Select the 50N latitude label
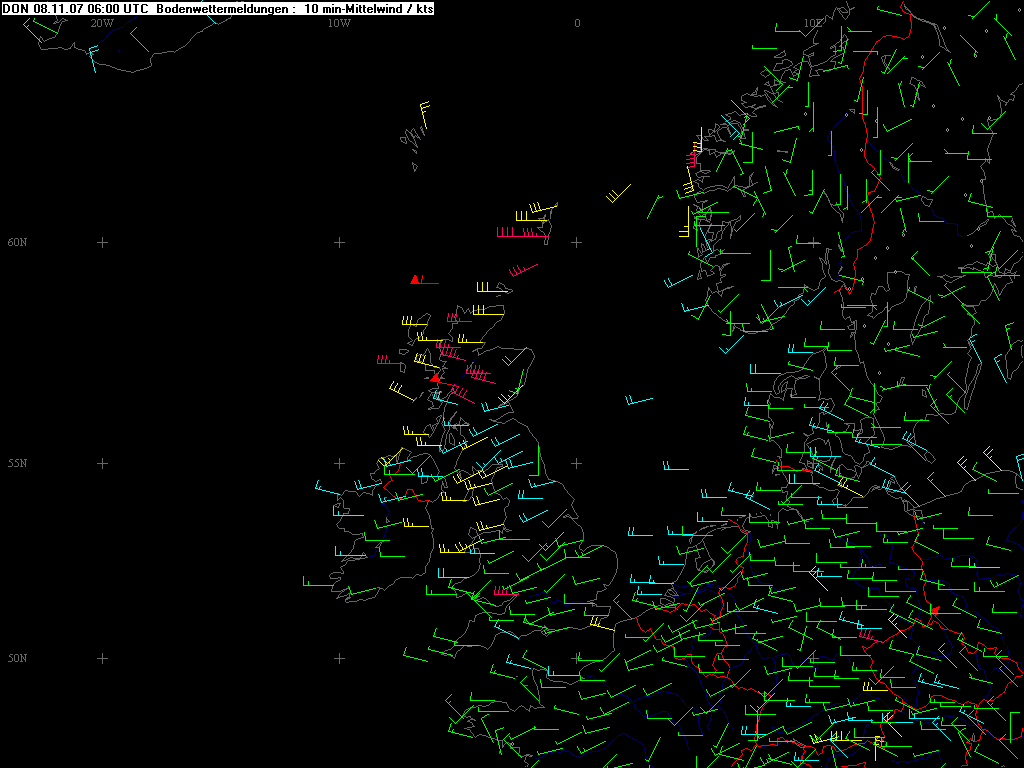The image size is (1024, 768). coord(17,659)
